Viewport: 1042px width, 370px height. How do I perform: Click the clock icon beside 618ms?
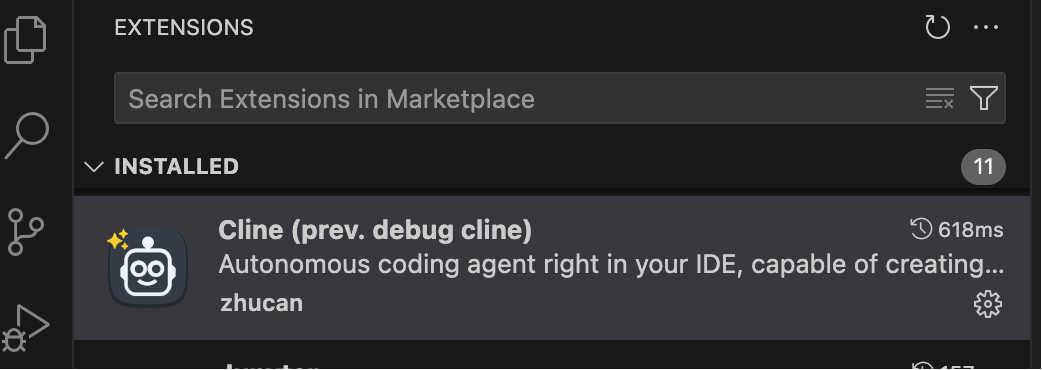[x=921, y=229]
